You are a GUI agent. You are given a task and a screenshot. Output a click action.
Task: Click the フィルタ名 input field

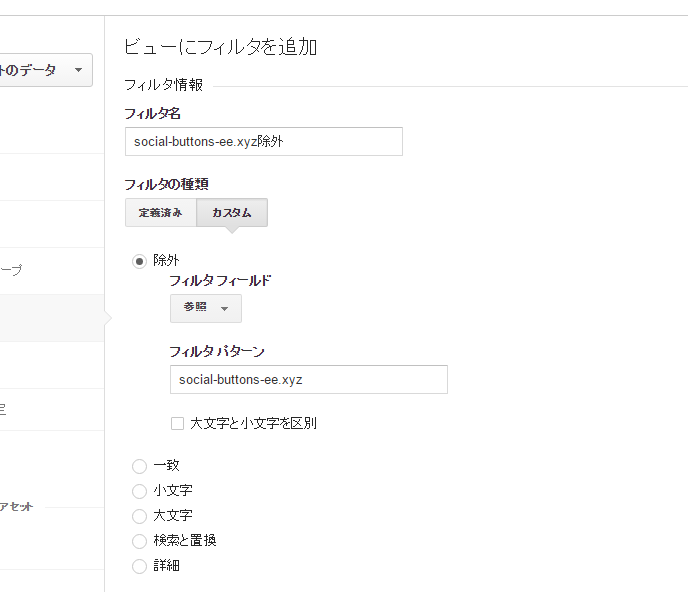tap(264, 141)
